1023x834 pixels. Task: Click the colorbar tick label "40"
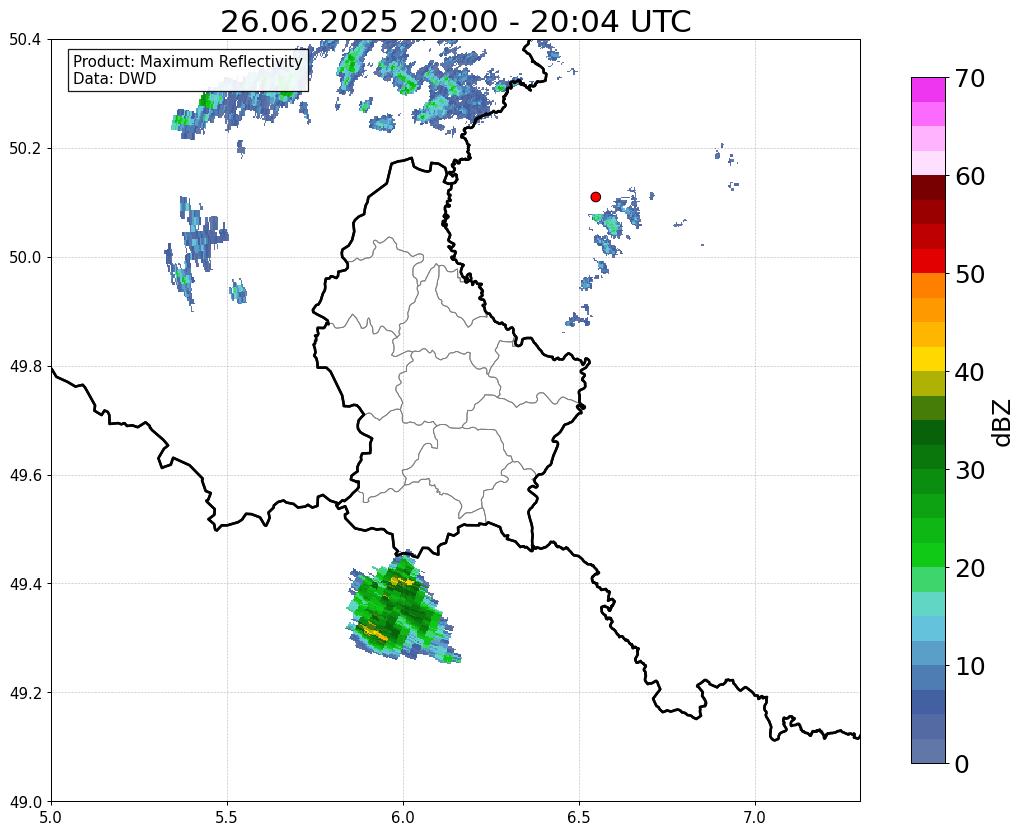click(969, 372)
